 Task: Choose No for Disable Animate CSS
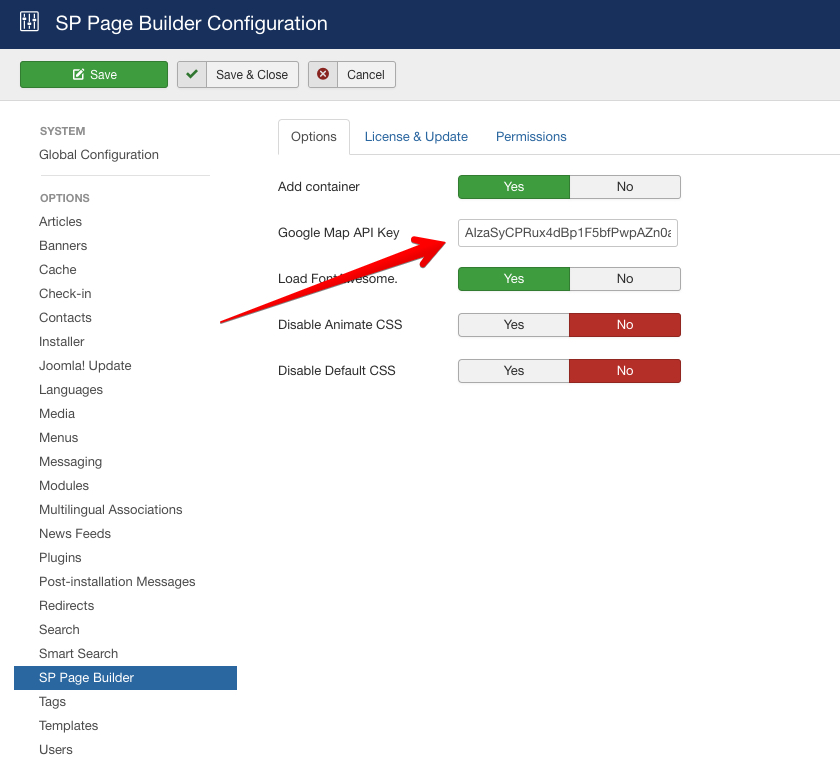pyautogui.click(x=625, y=325)
